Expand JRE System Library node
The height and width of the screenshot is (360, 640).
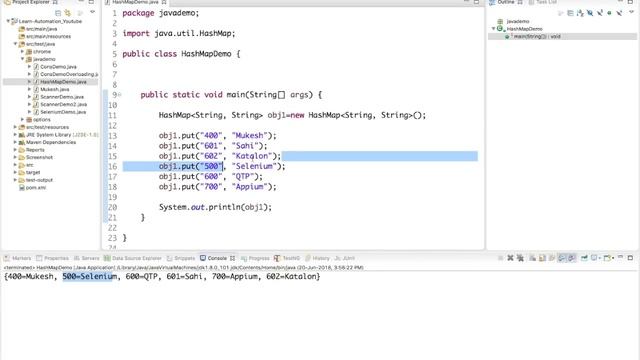(x=15, y=135)
